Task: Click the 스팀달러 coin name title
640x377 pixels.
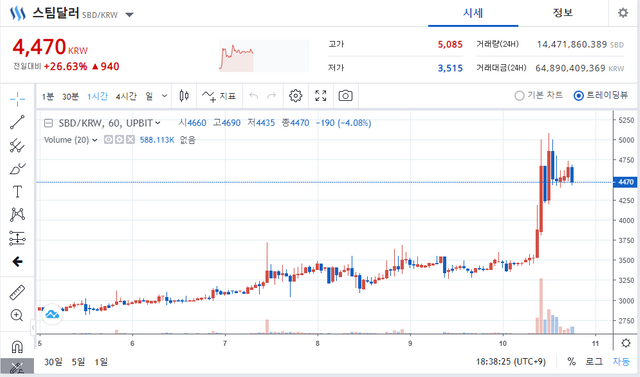Action: [56, 13]
